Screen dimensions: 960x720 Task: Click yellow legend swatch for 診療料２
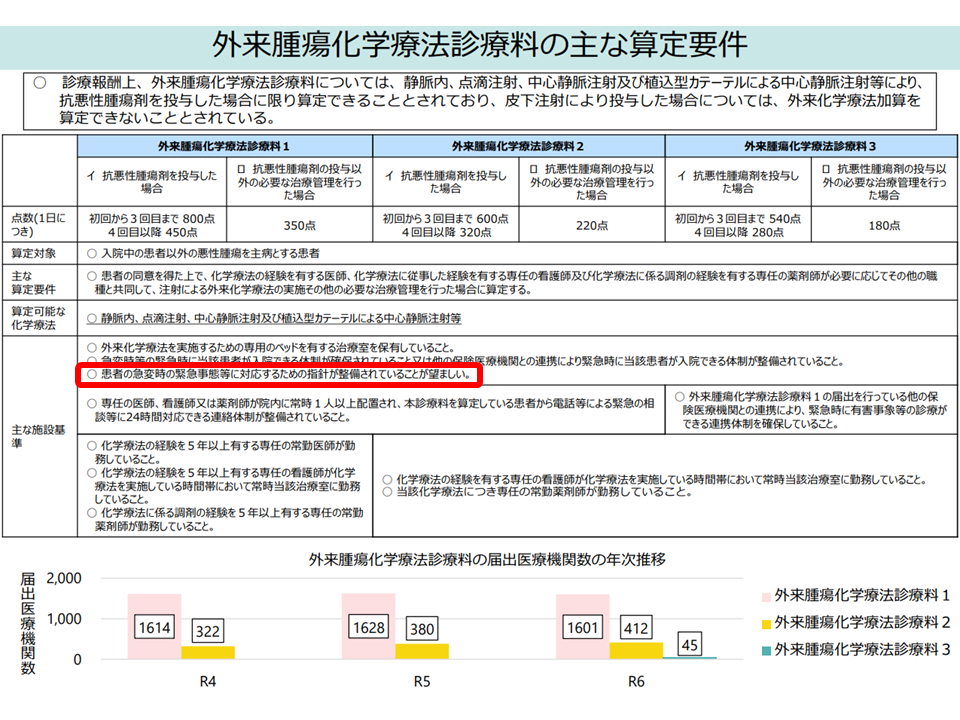point(762,622)
